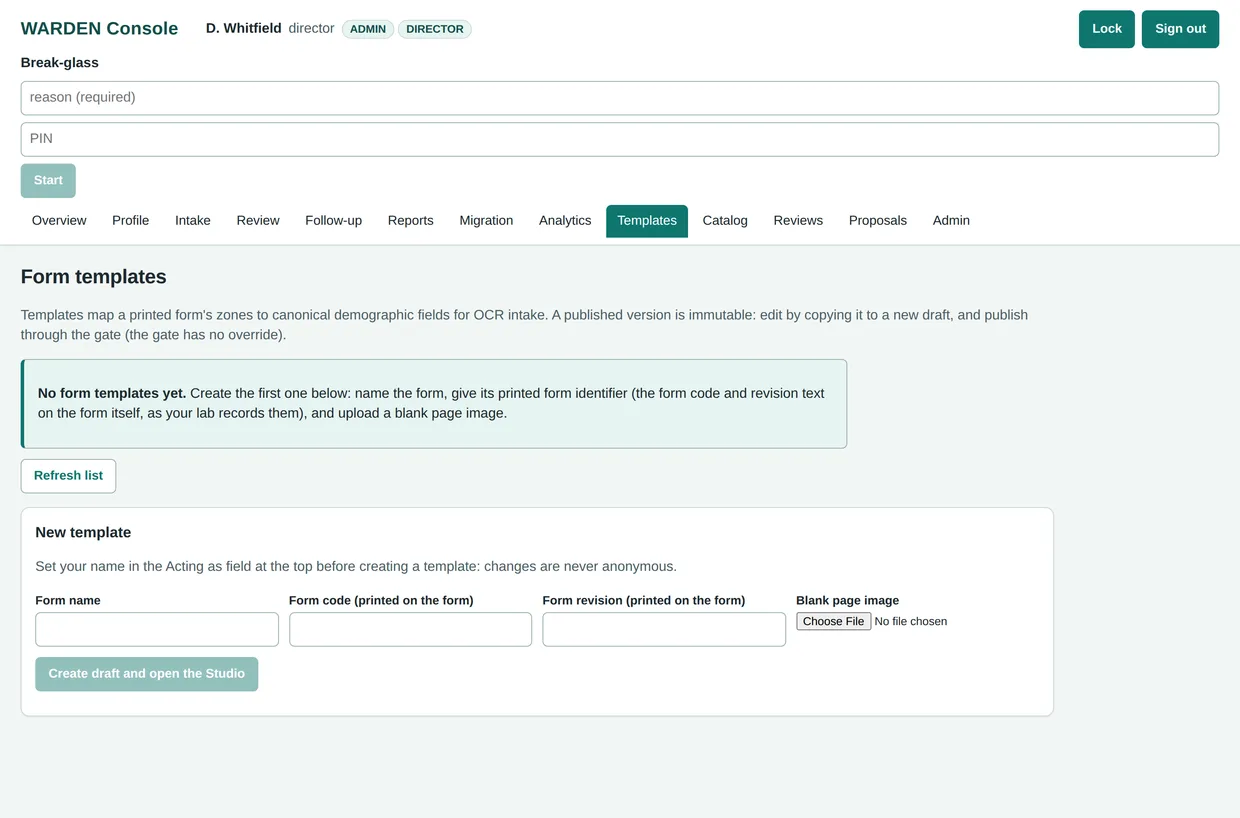
Task: Click the Lock button
Action: coord(1106,29)
